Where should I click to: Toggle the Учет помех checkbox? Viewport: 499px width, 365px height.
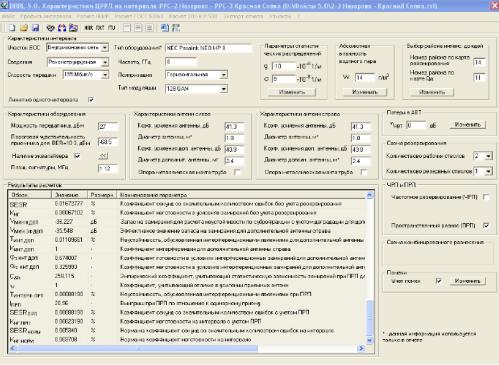439,281
